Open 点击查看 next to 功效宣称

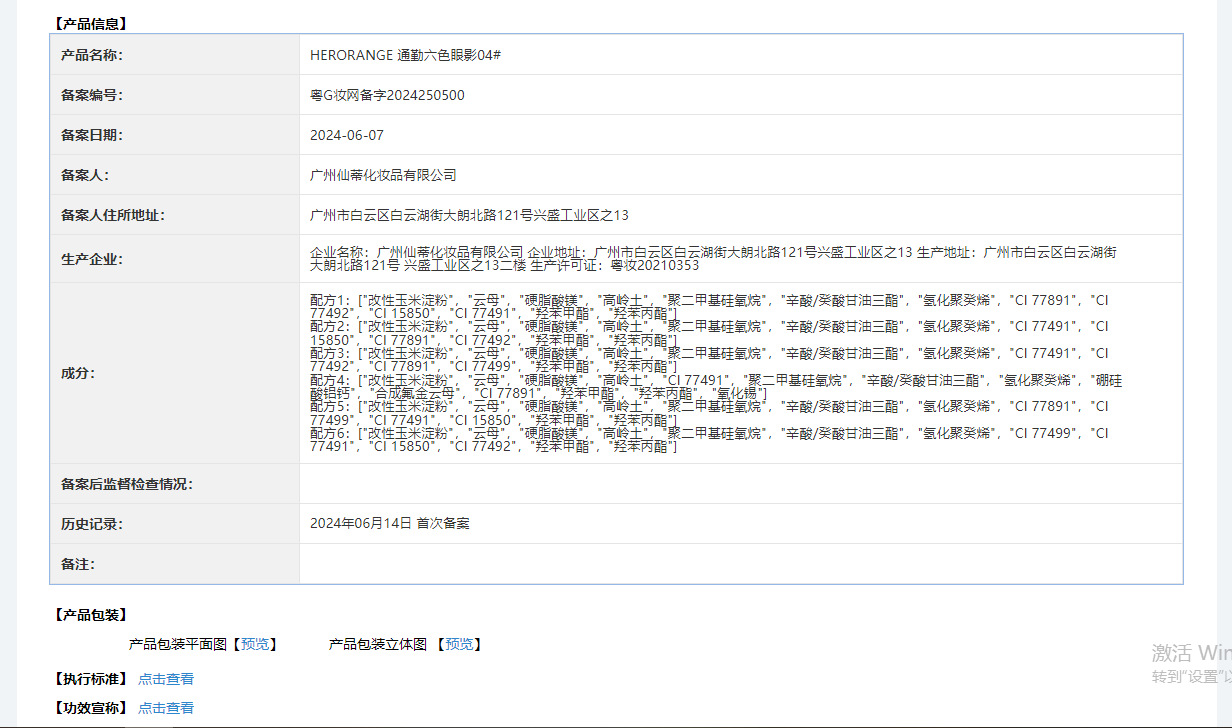click(x=166, y=708)
